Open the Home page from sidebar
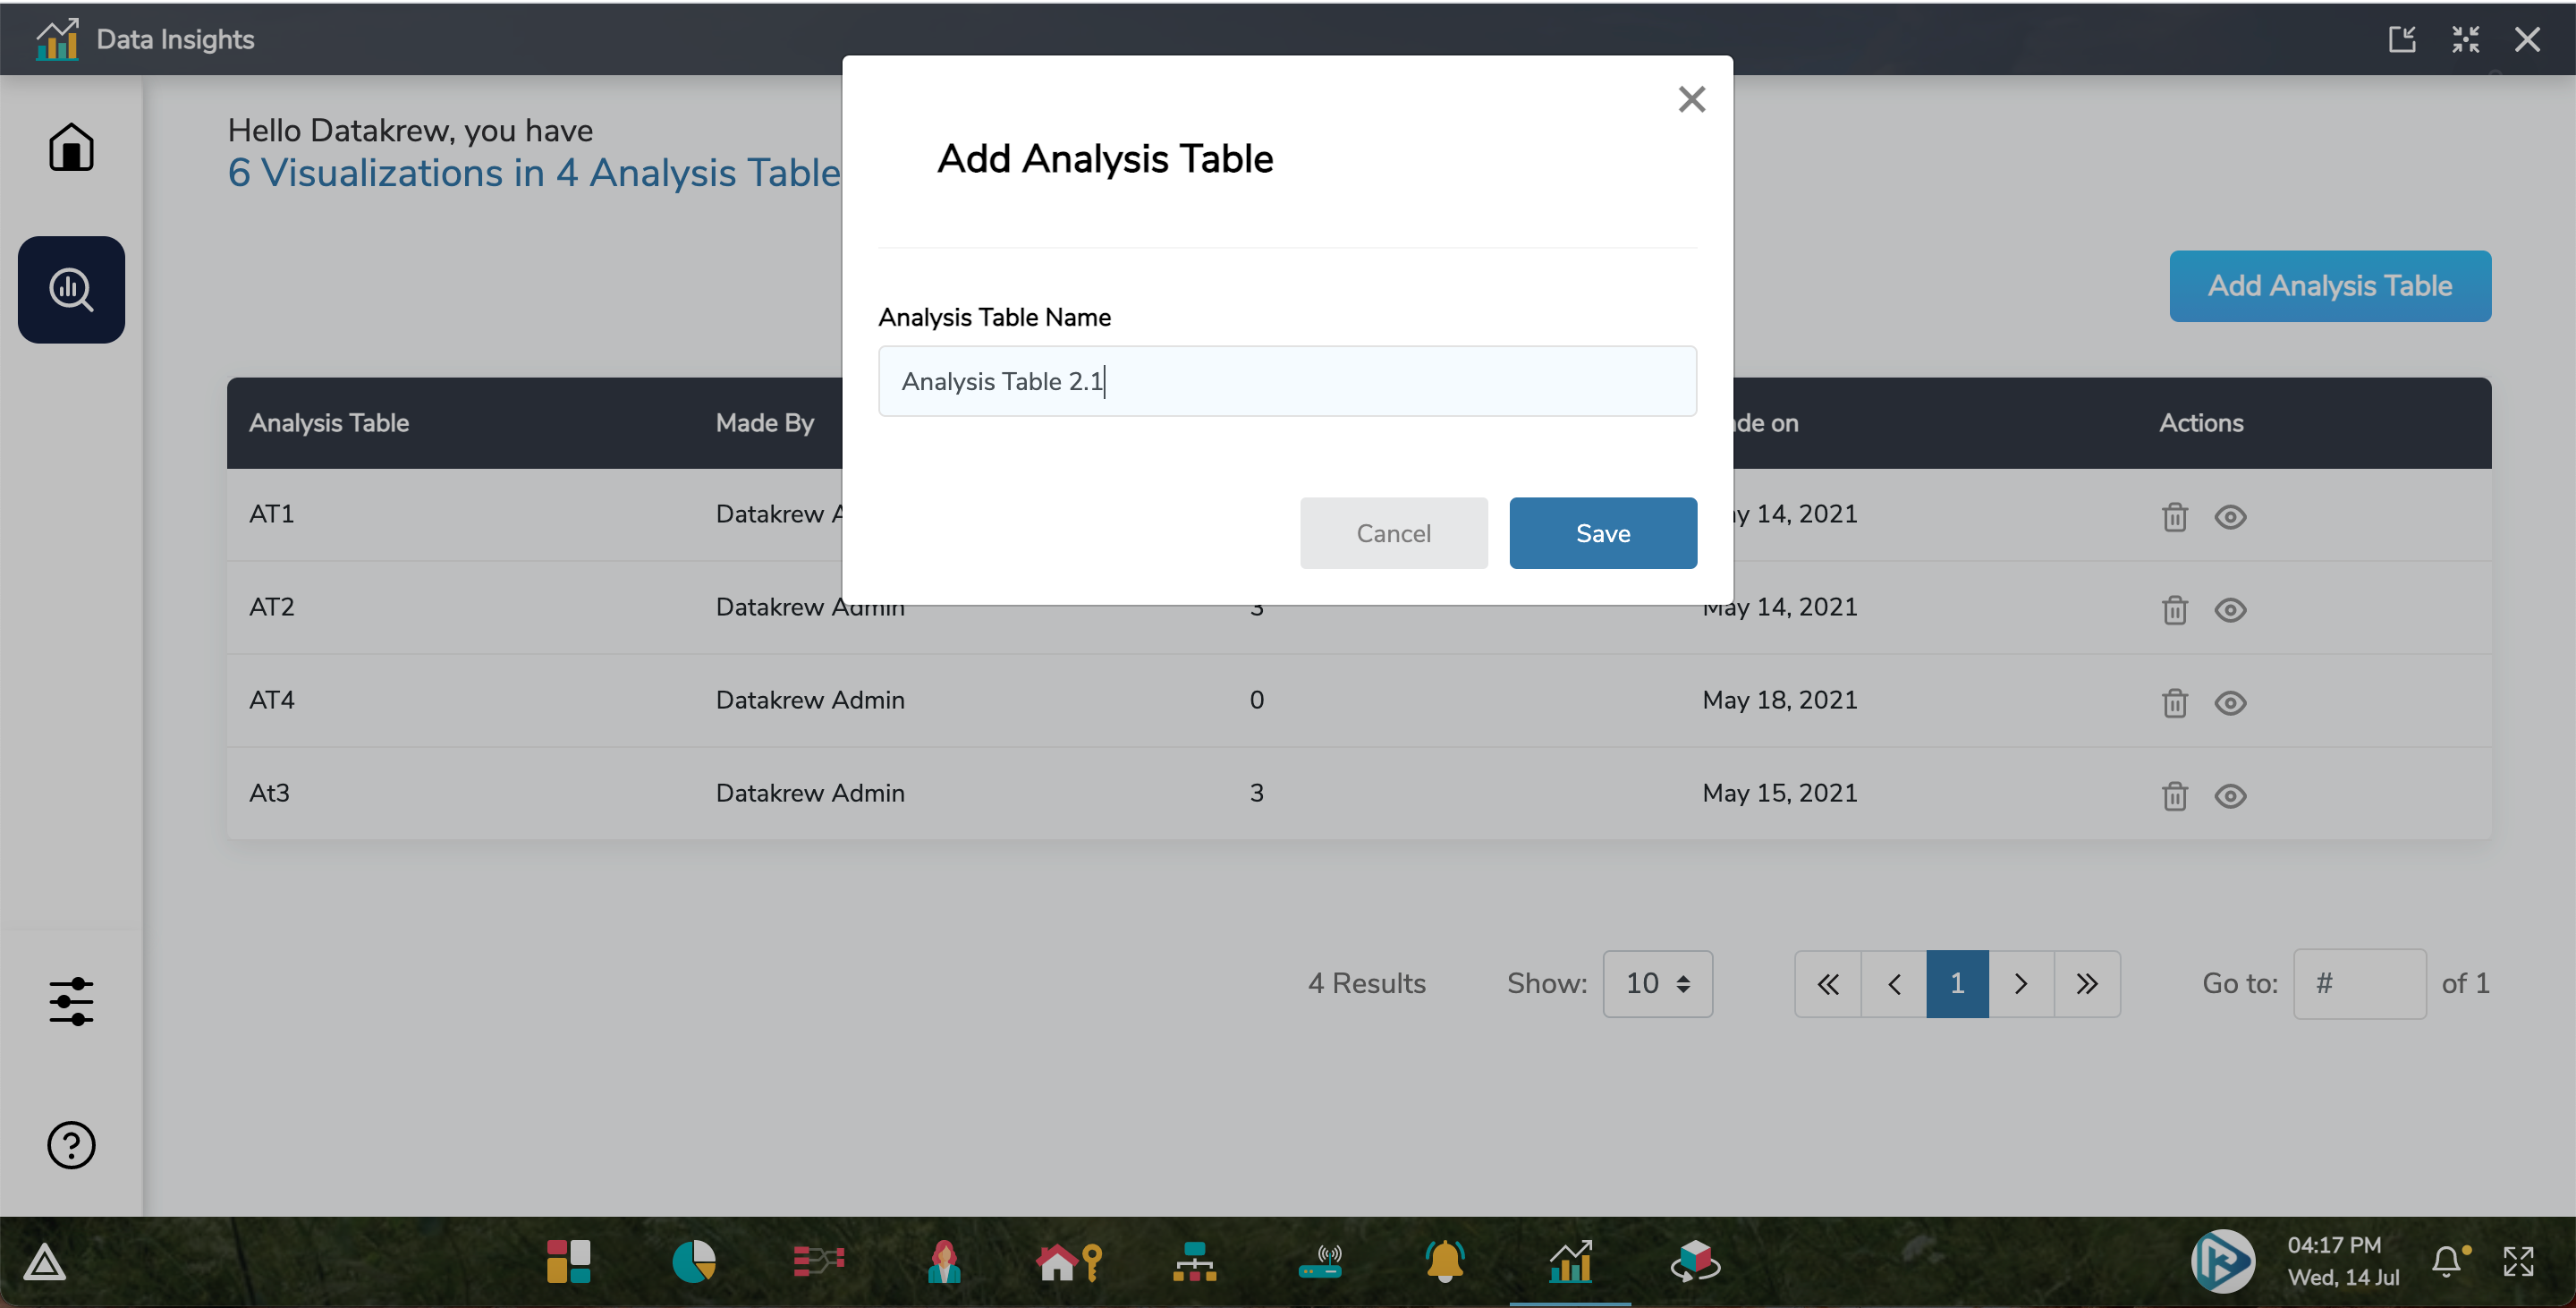2576x1308 pixels. coord(71,147)
